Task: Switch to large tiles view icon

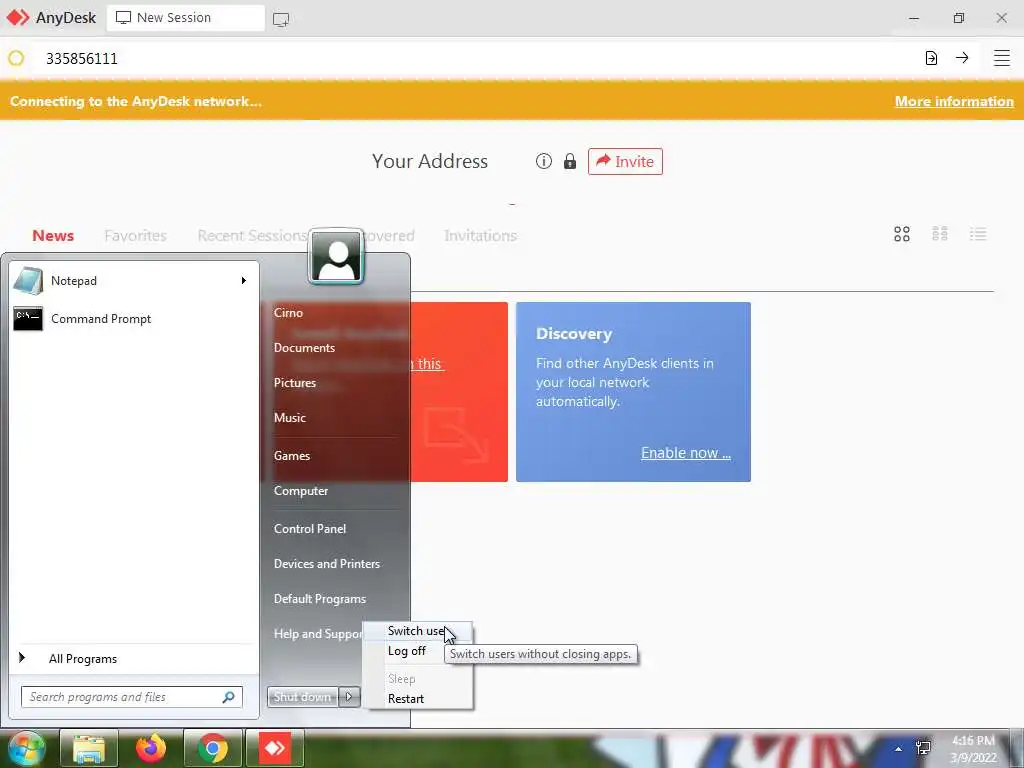Action: click(902, 234)
